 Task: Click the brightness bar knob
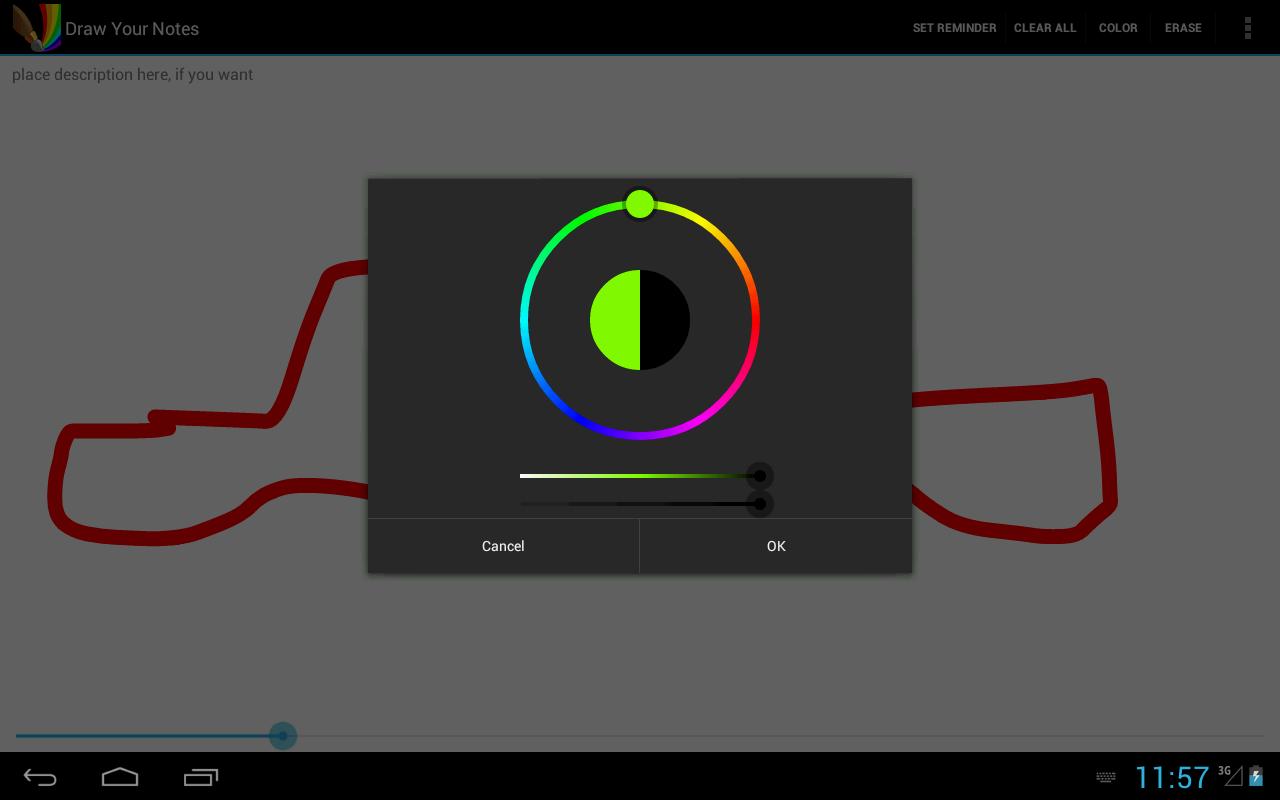coord(760,504)
